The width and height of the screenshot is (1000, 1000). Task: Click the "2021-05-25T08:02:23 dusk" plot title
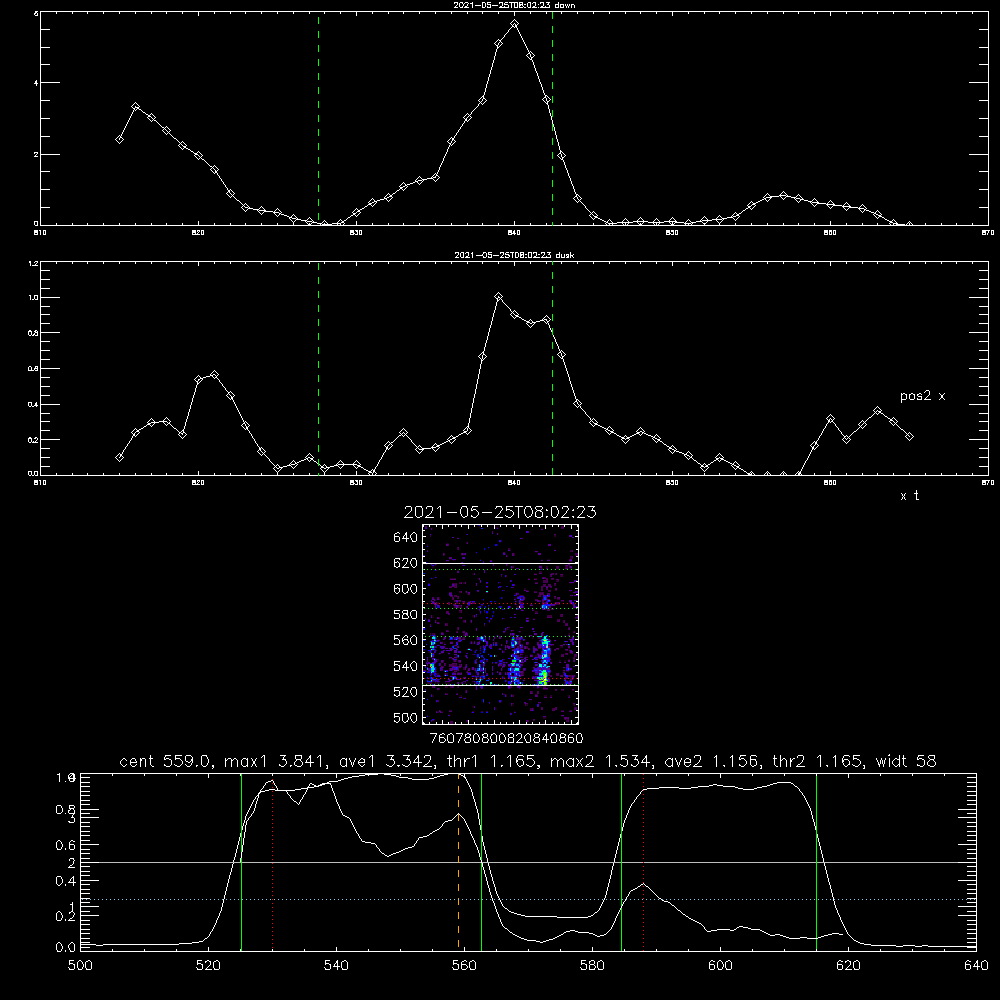[x=514, y=255]
